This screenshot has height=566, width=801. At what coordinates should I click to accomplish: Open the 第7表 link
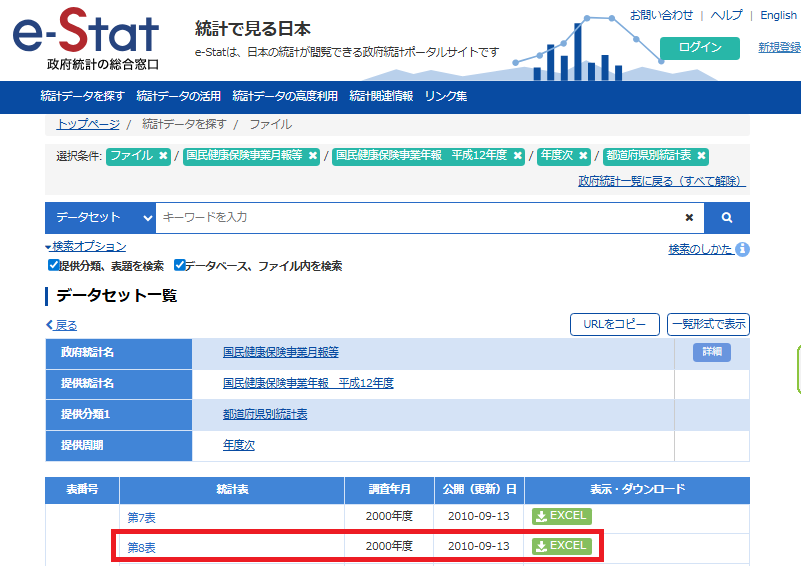coord(142,517)
